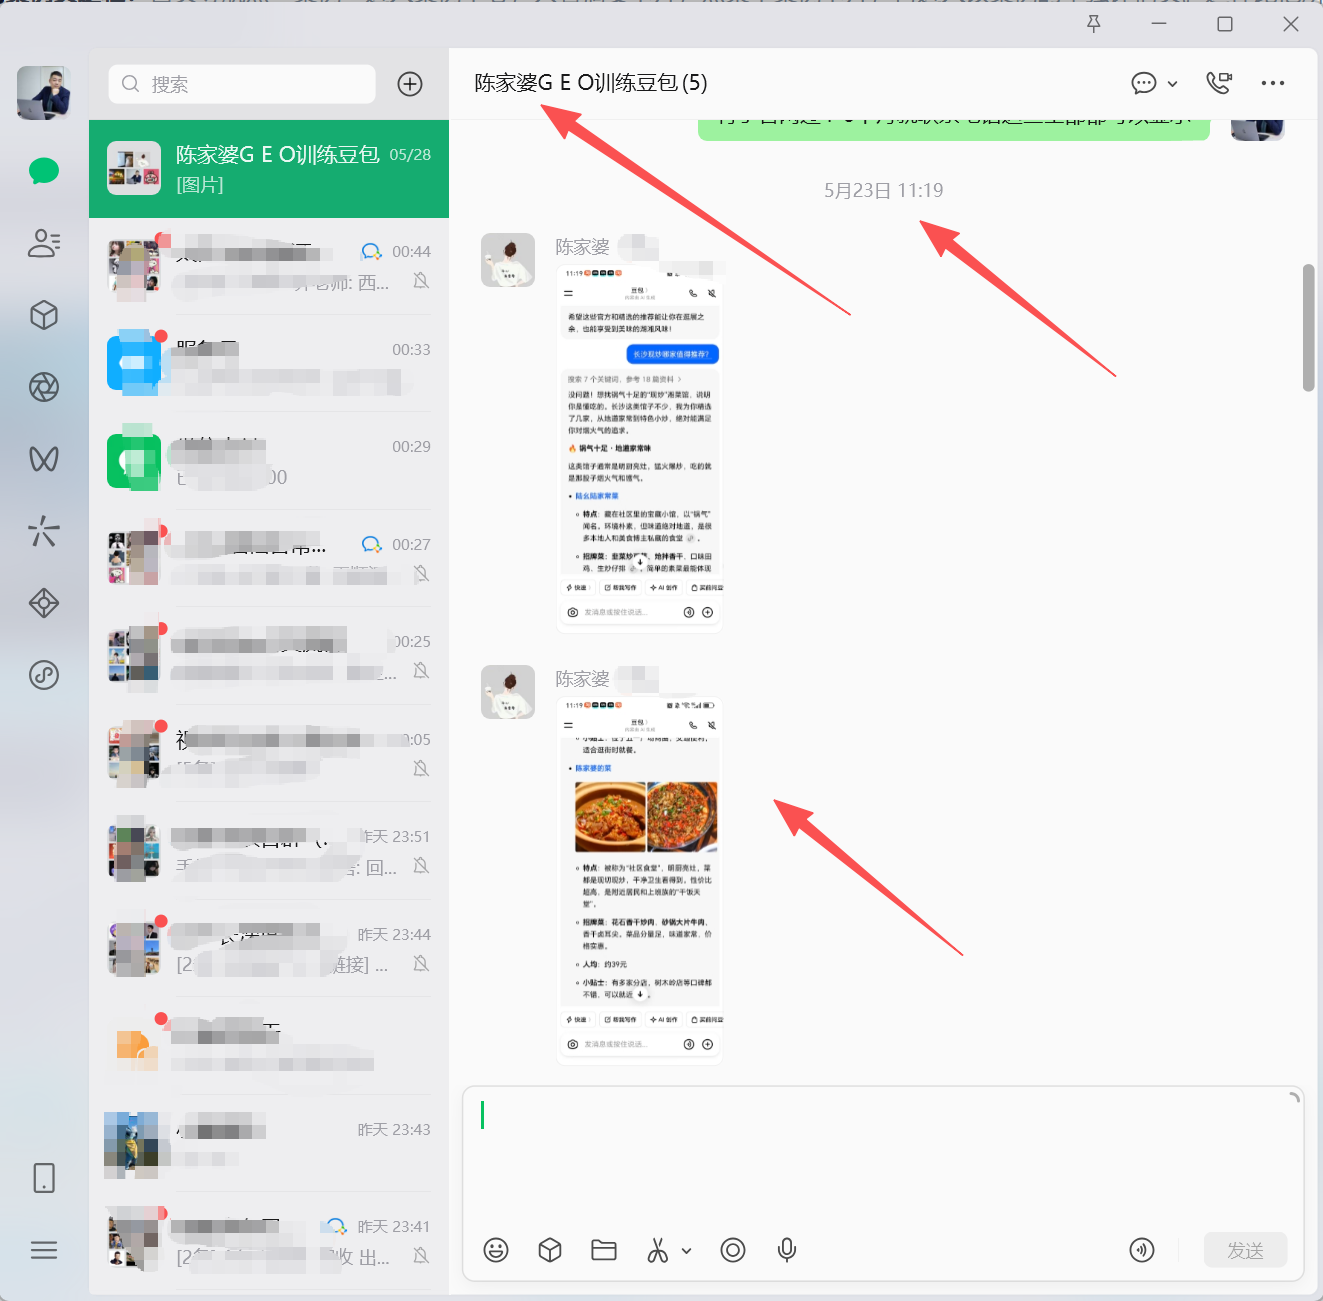This screenshot has height=1301, width=1323.
Task: Open the emoji picker
Action: tap(496, 1250)
